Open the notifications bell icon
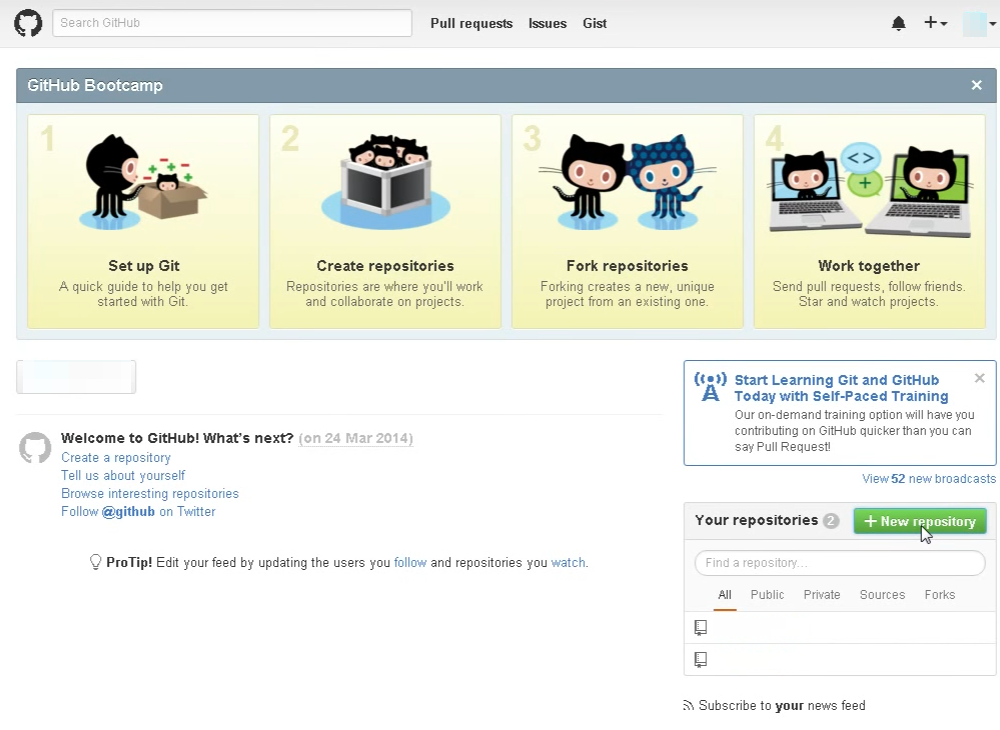1000x730 pixels. click(x=898, y=24)
